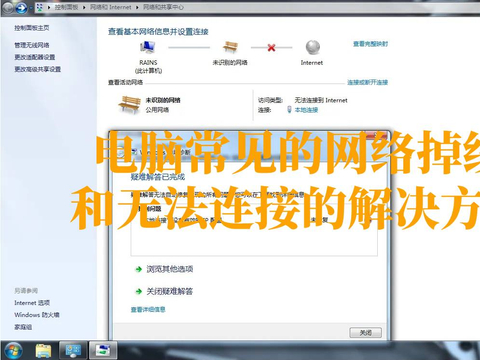Click the Control Panel icon in address bar
This screenshot has height=360, width=480.
tap(39, 7)
